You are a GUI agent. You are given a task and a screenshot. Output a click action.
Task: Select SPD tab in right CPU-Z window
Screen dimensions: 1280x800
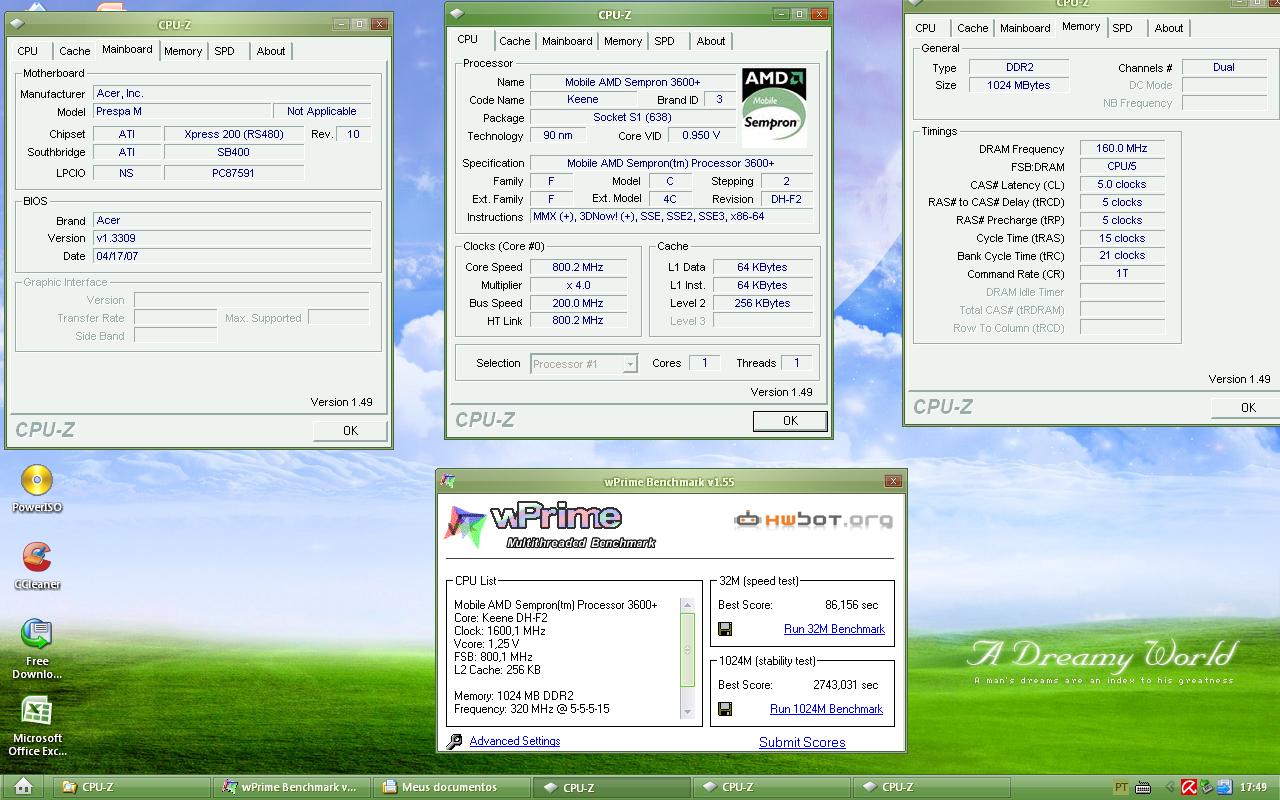point(1123,28)
